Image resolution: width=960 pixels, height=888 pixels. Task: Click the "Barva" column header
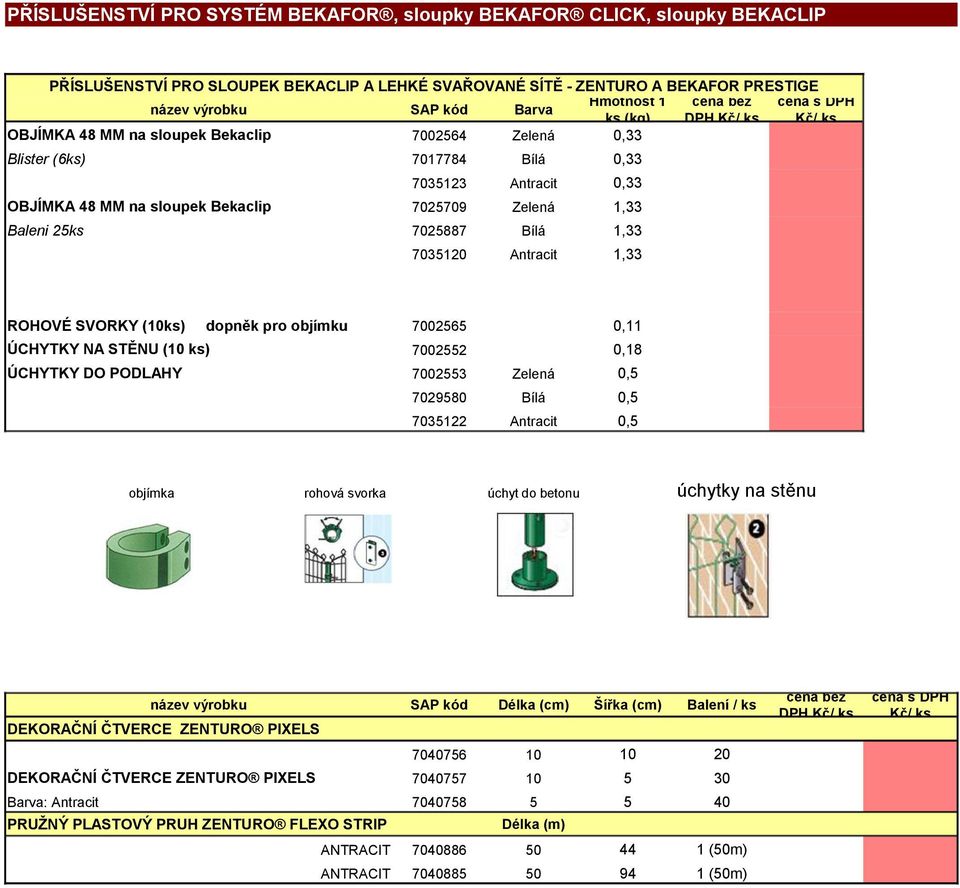pos(533,110)
